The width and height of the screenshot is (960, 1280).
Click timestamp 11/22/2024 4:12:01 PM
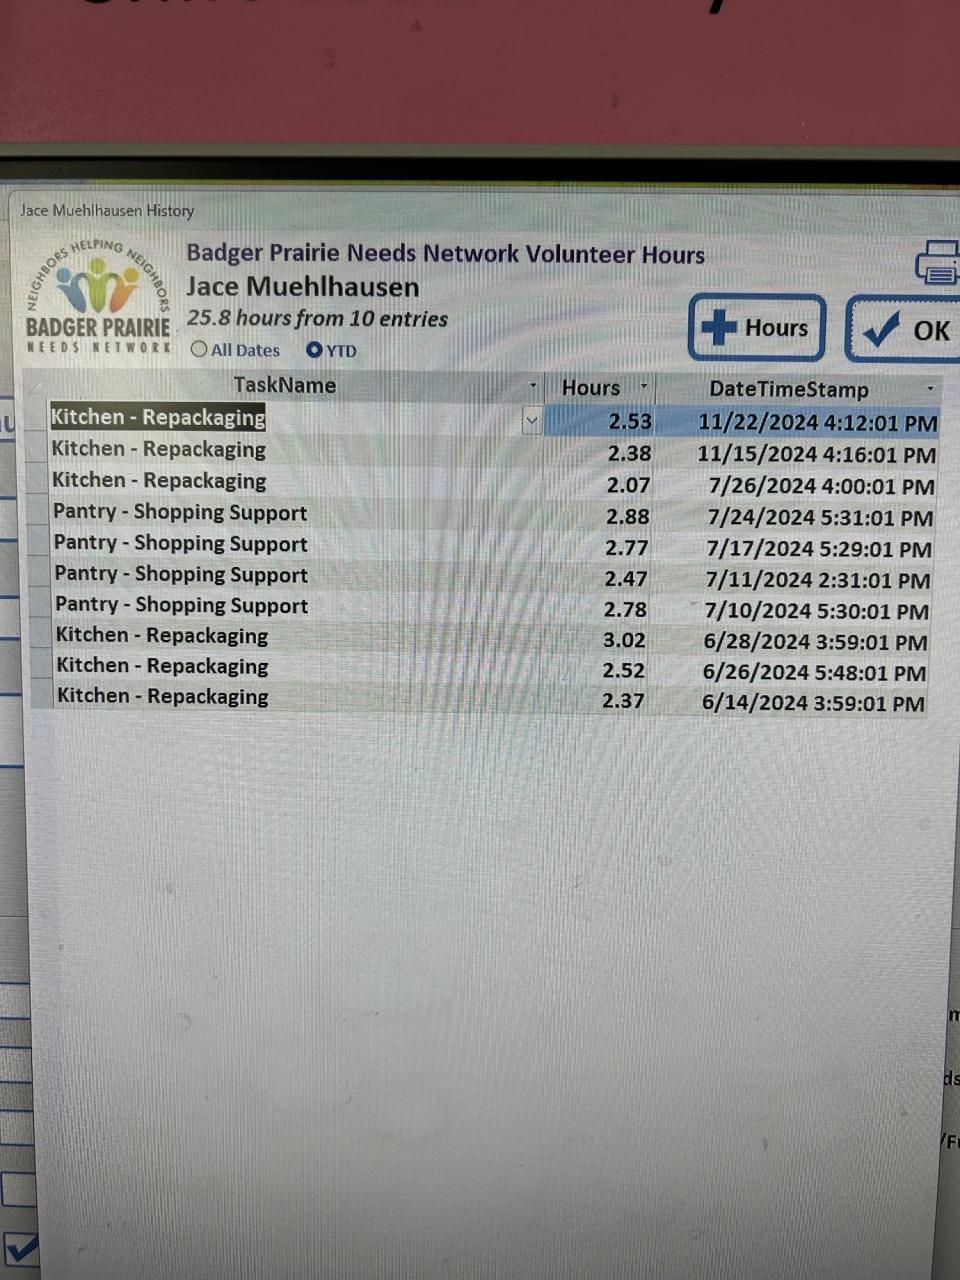[818, 423]
